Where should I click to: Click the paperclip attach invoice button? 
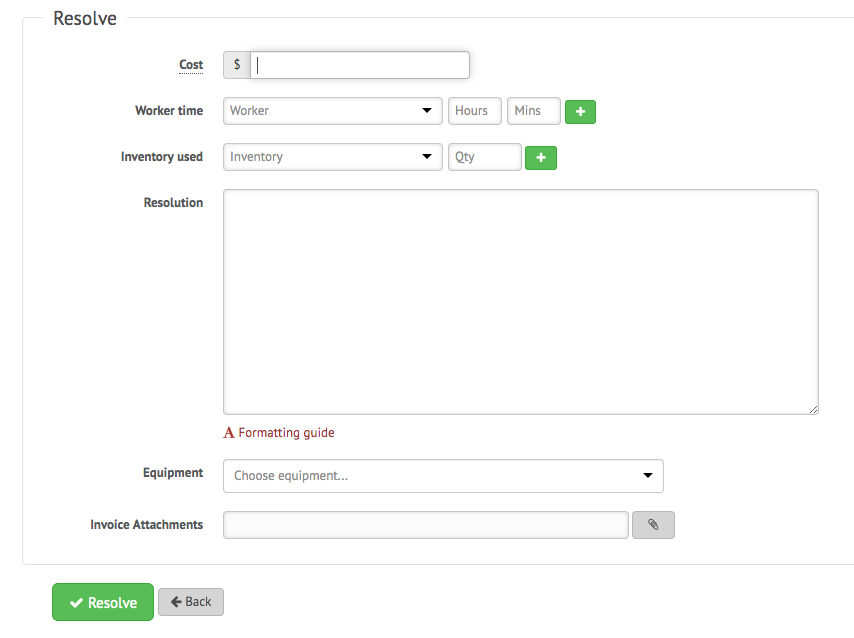click(x=653, y=525)
